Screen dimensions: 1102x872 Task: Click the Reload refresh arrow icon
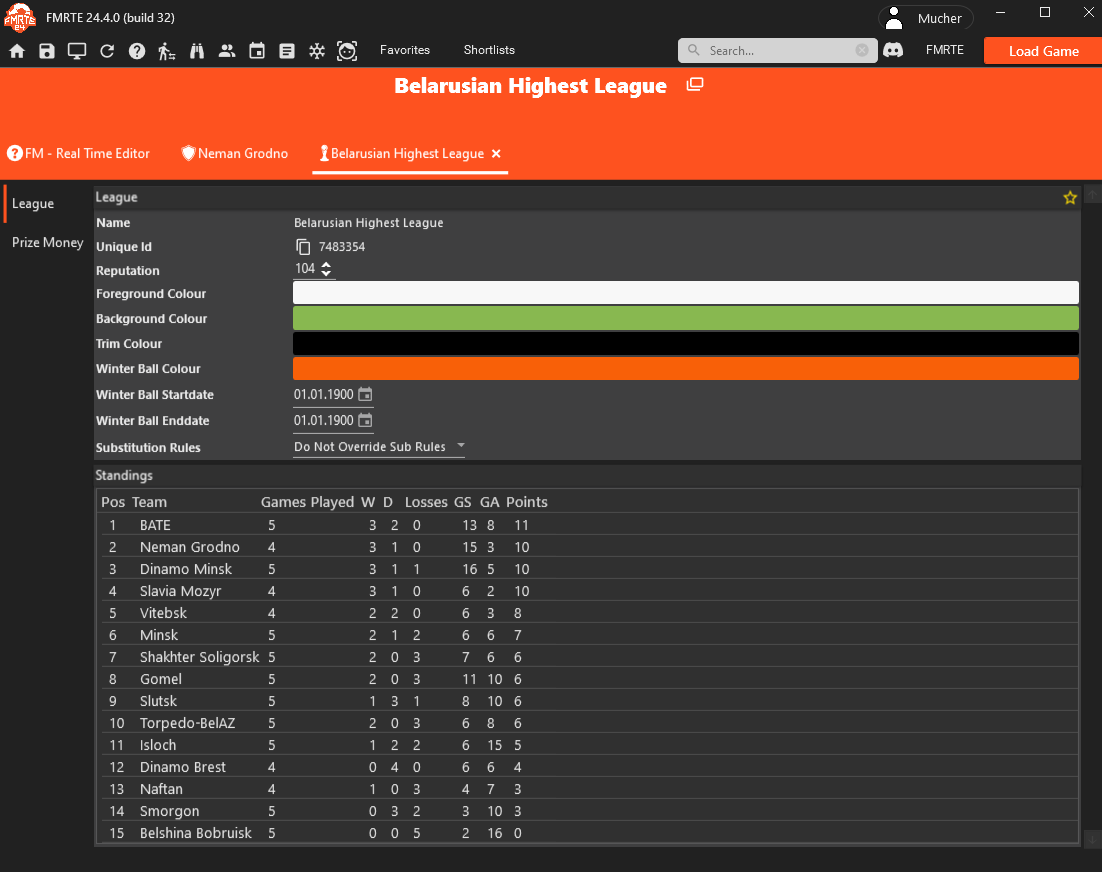(107, 51)
